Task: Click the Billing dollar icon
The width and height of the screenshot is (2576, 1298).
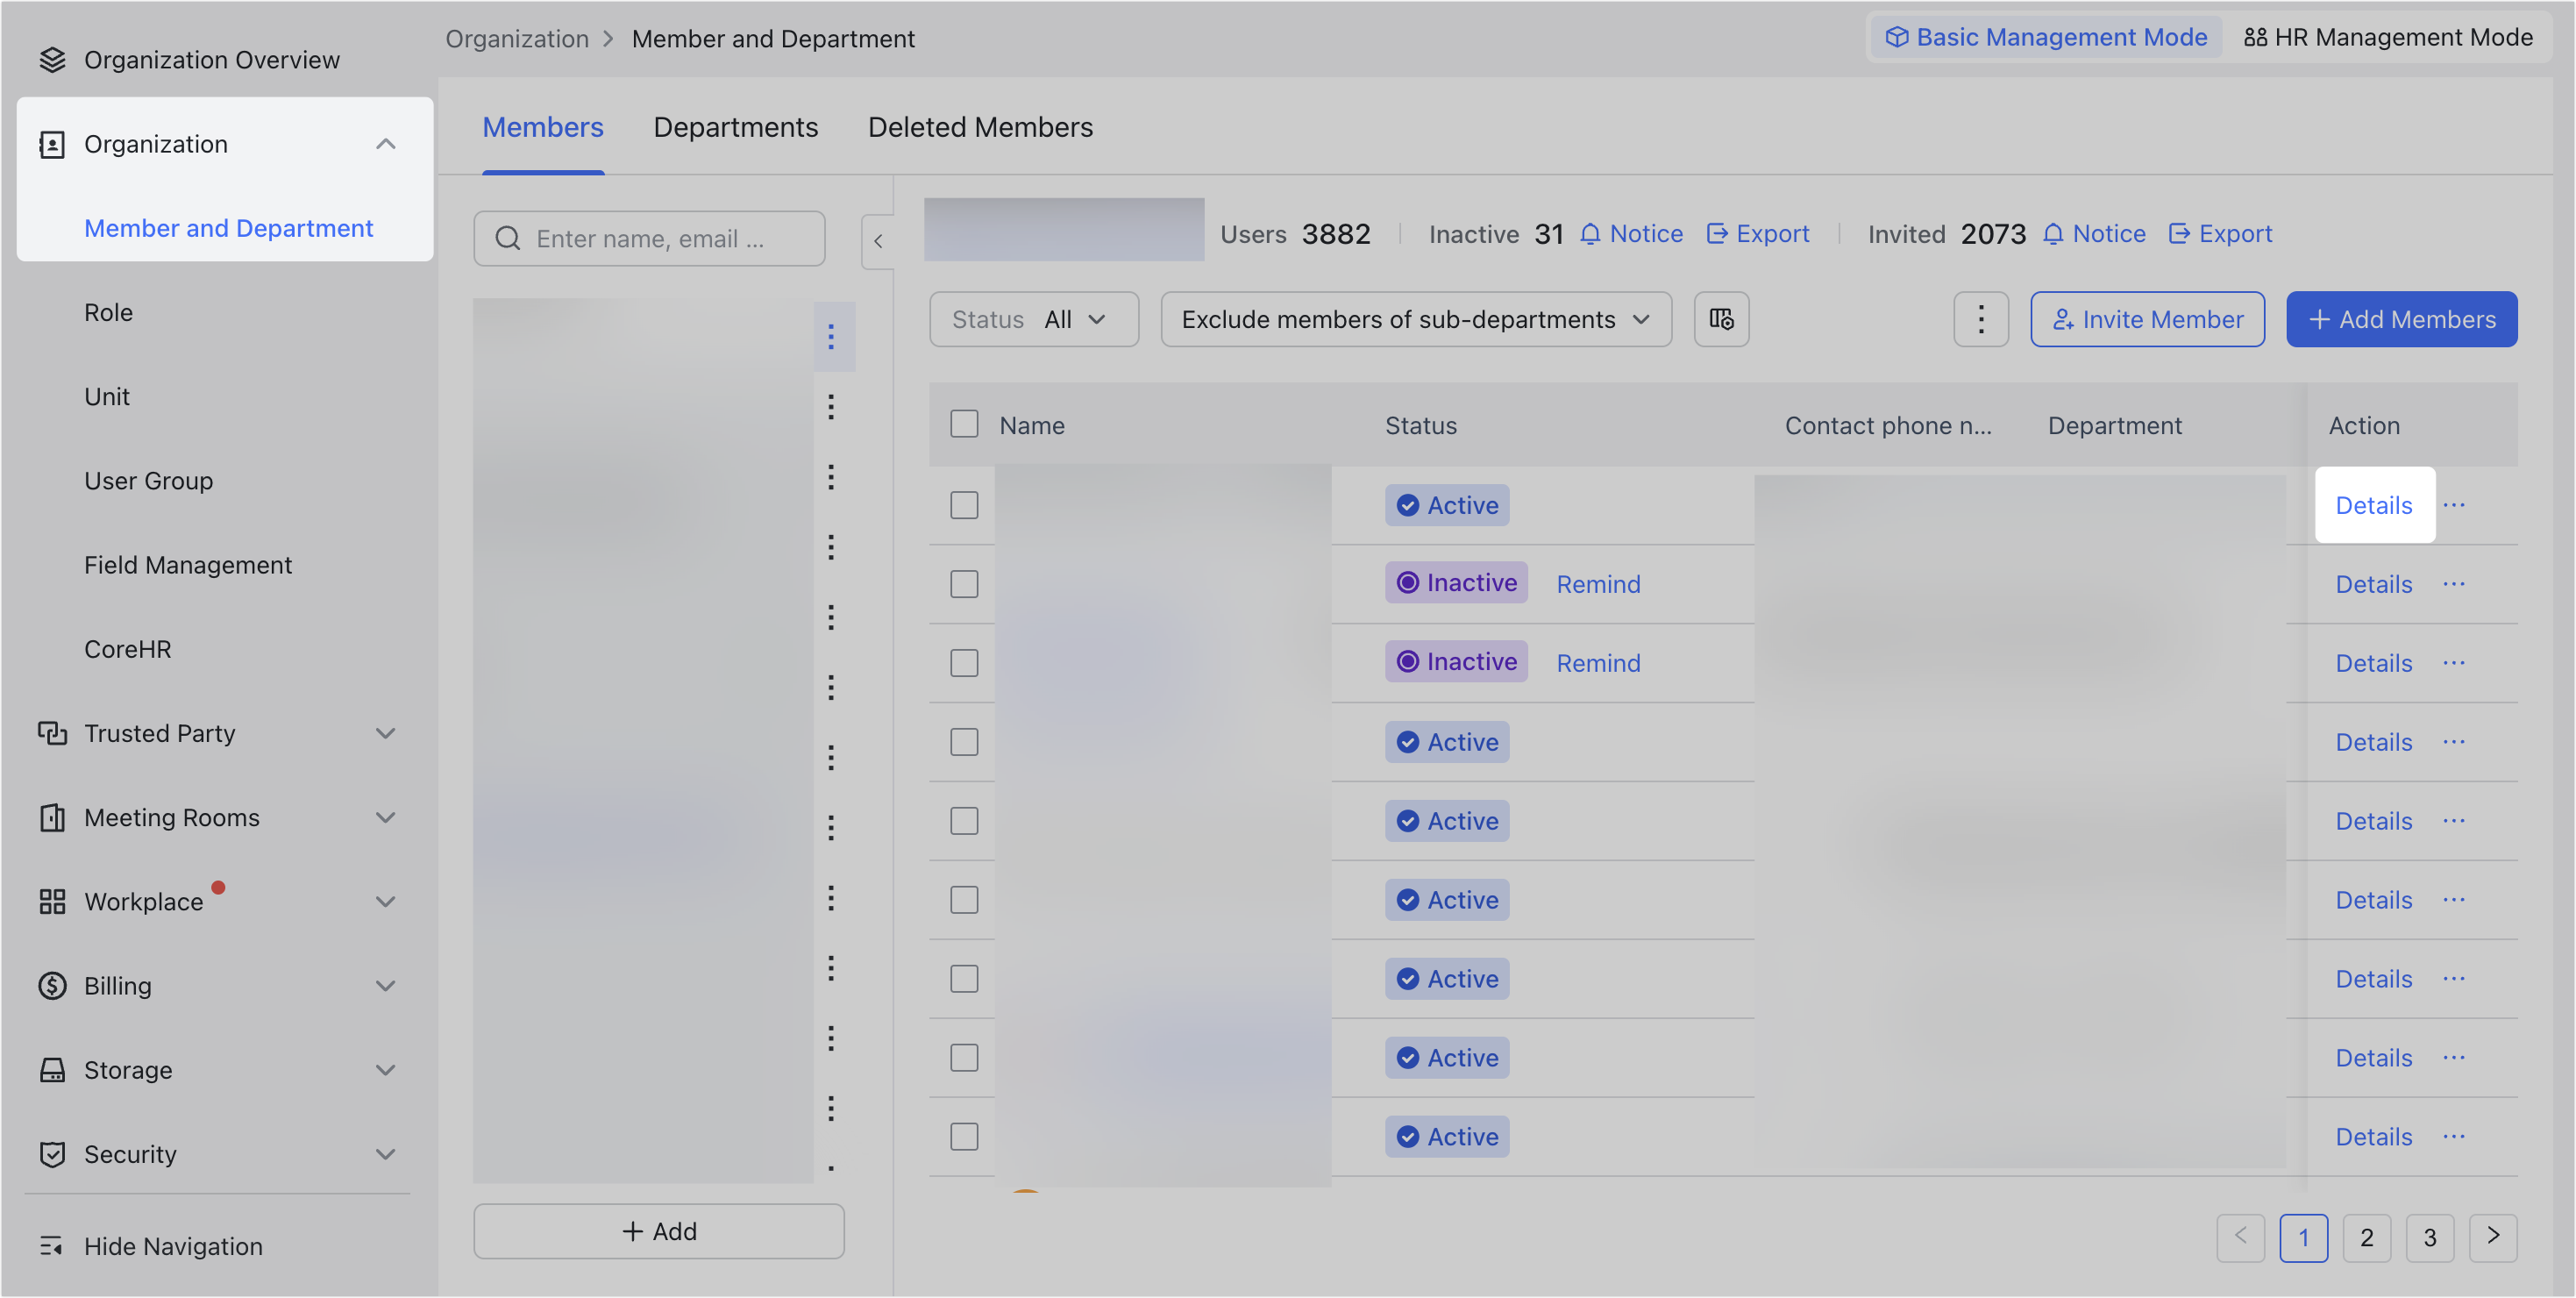Action: [52, 985]
